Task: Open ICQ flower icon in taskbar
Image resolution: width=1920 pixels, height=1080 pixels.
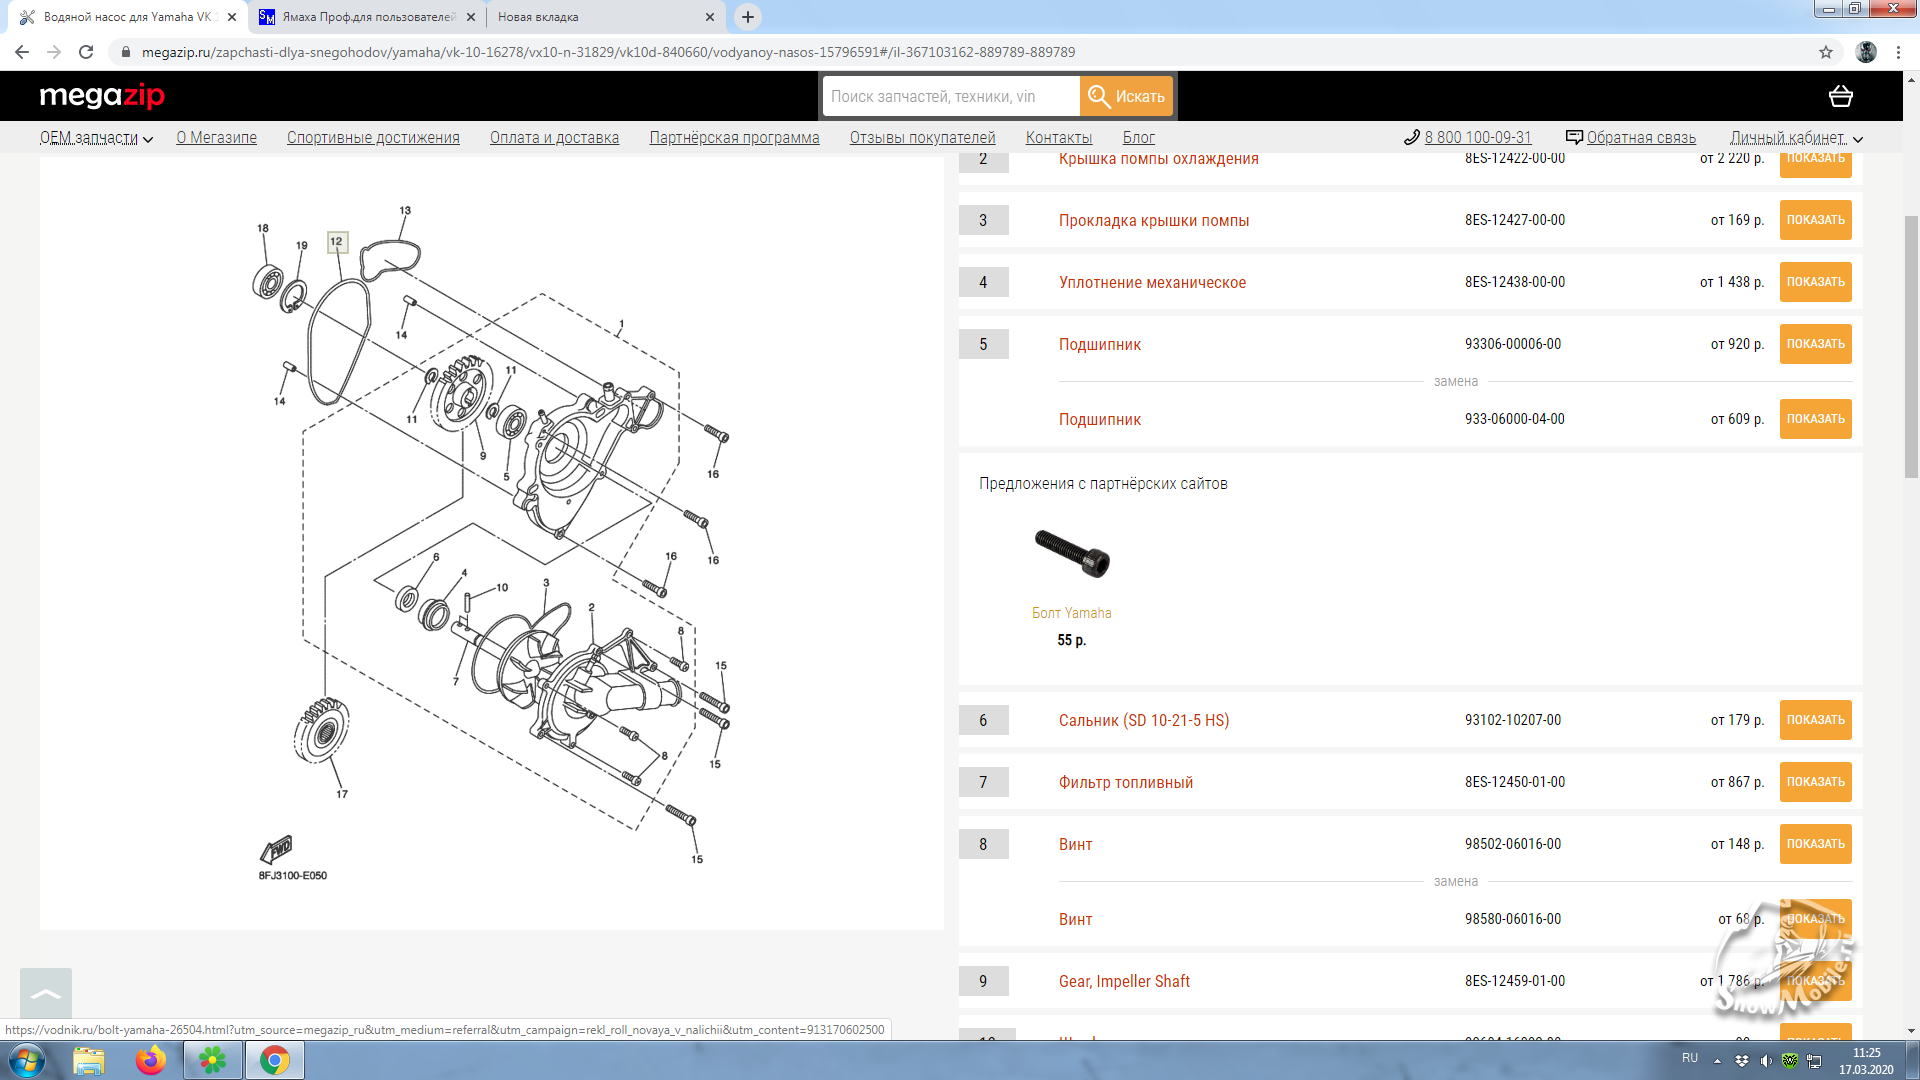Action: tap(213, 1060)
